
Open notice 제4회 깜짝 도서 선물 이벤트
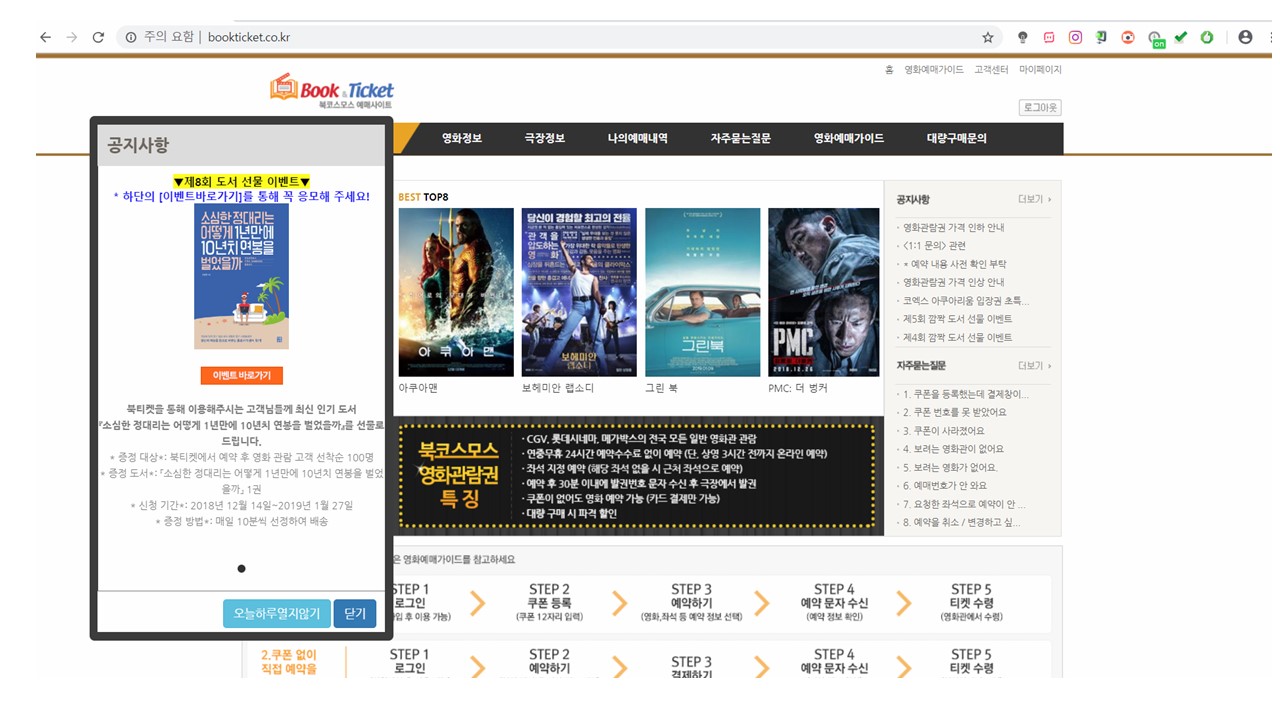(x=958, y=337)
